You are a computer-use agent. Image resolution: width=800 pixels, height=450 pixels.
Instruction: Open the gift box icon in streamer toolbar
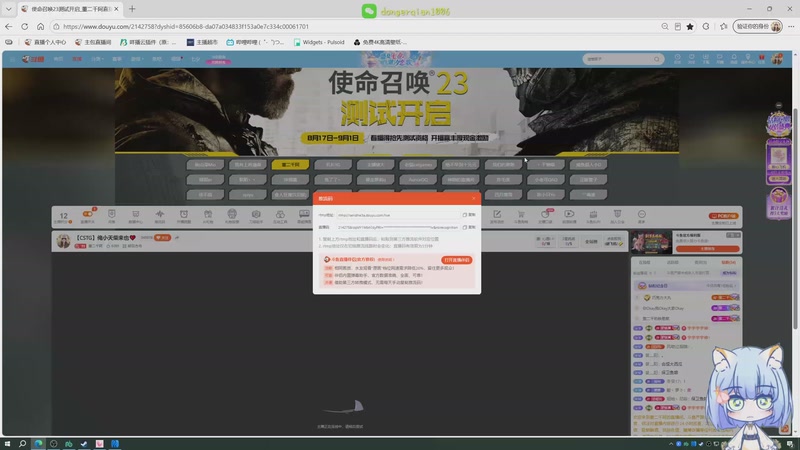pos(208,216)
